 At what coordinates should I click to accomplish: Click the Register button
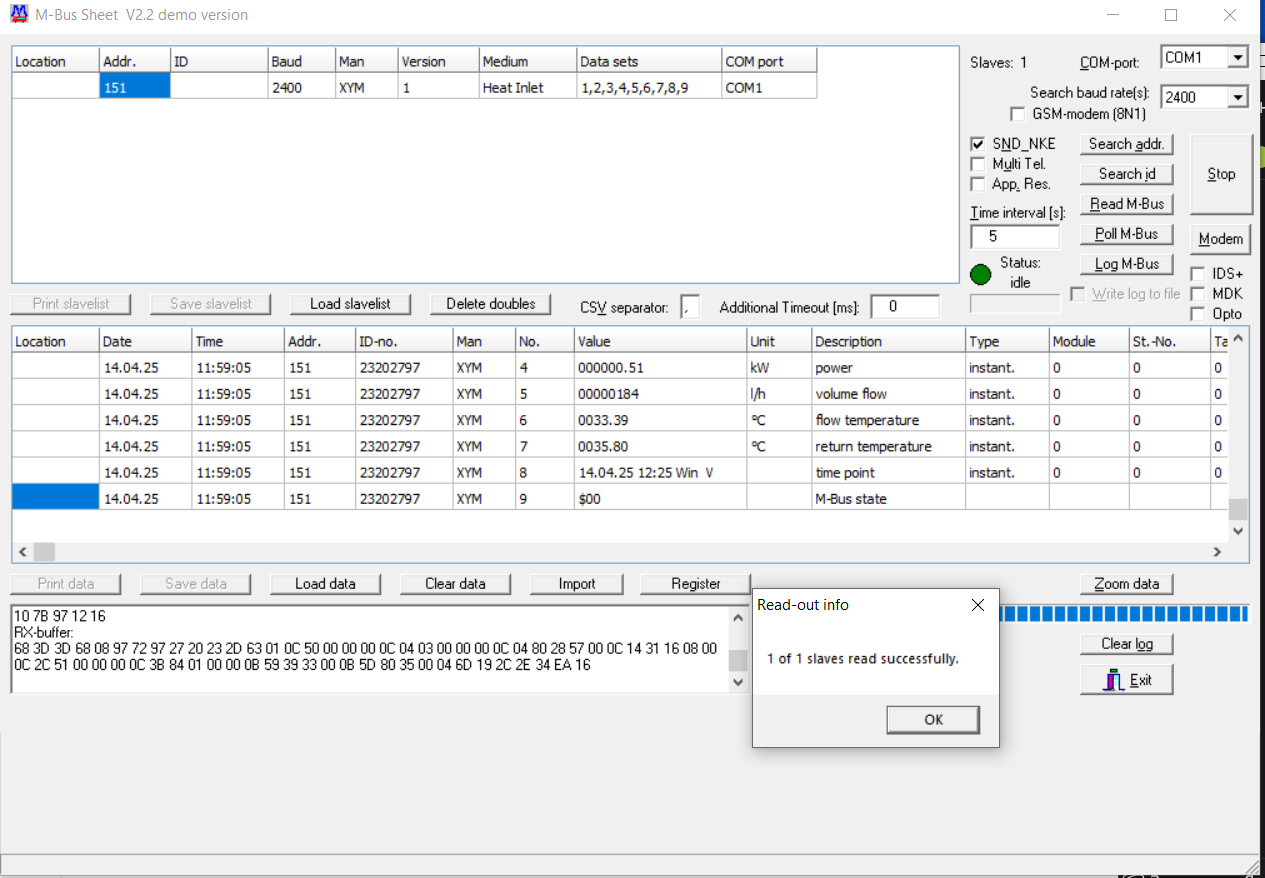(696, 584)
